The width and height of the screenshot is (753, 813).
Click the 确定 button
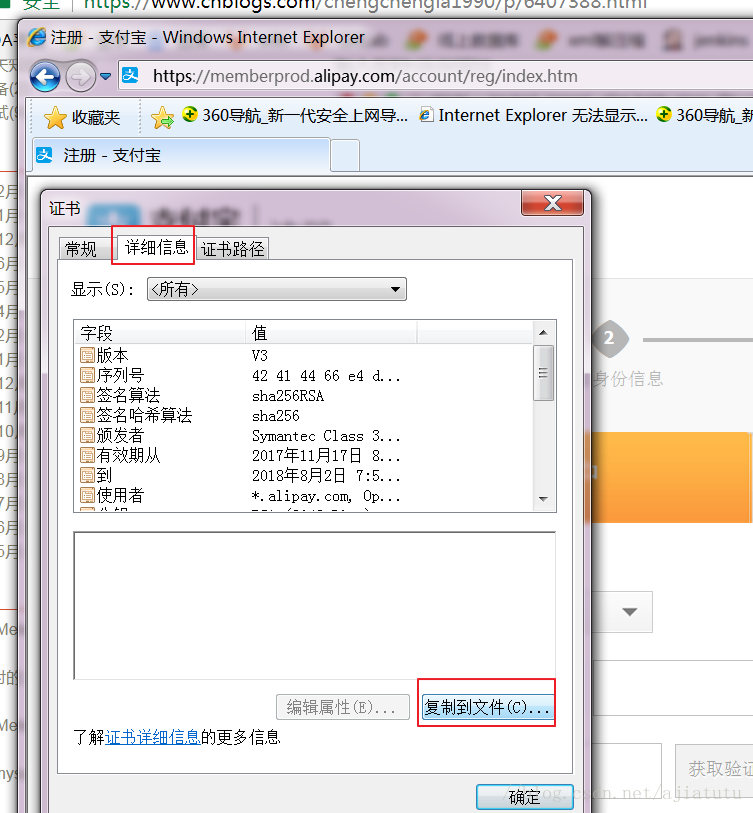(x=524, y=797)
